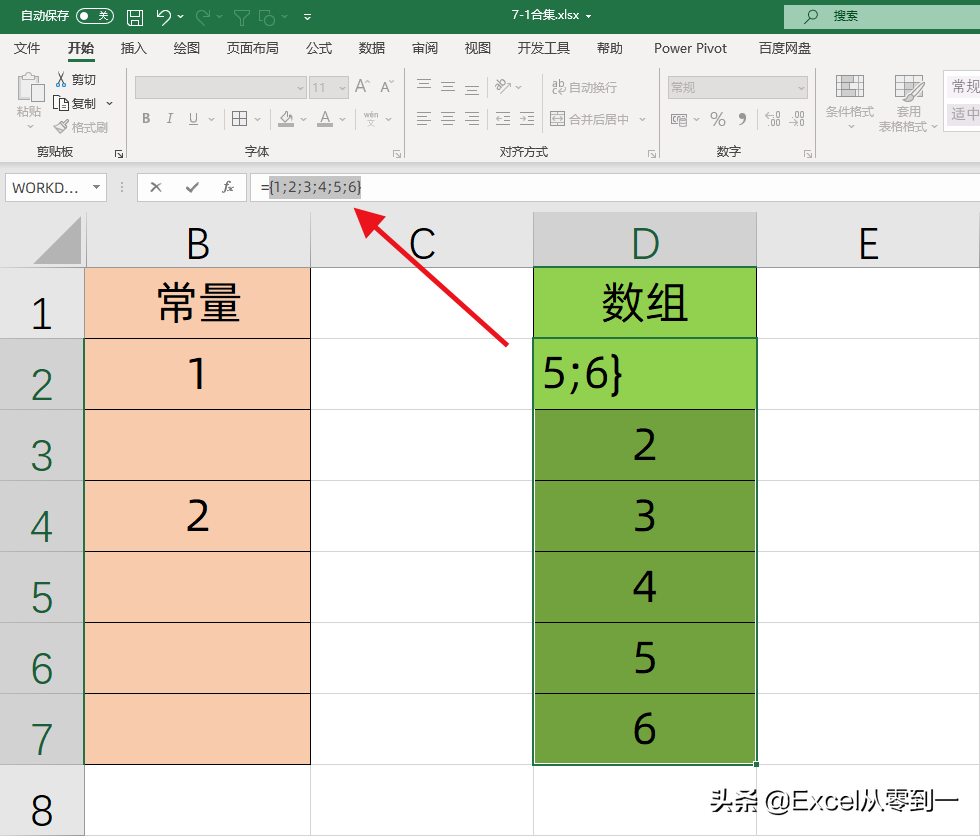This screenshot has height=836, width=980.
Task: Click the borders icon
Action: point(239,118)
